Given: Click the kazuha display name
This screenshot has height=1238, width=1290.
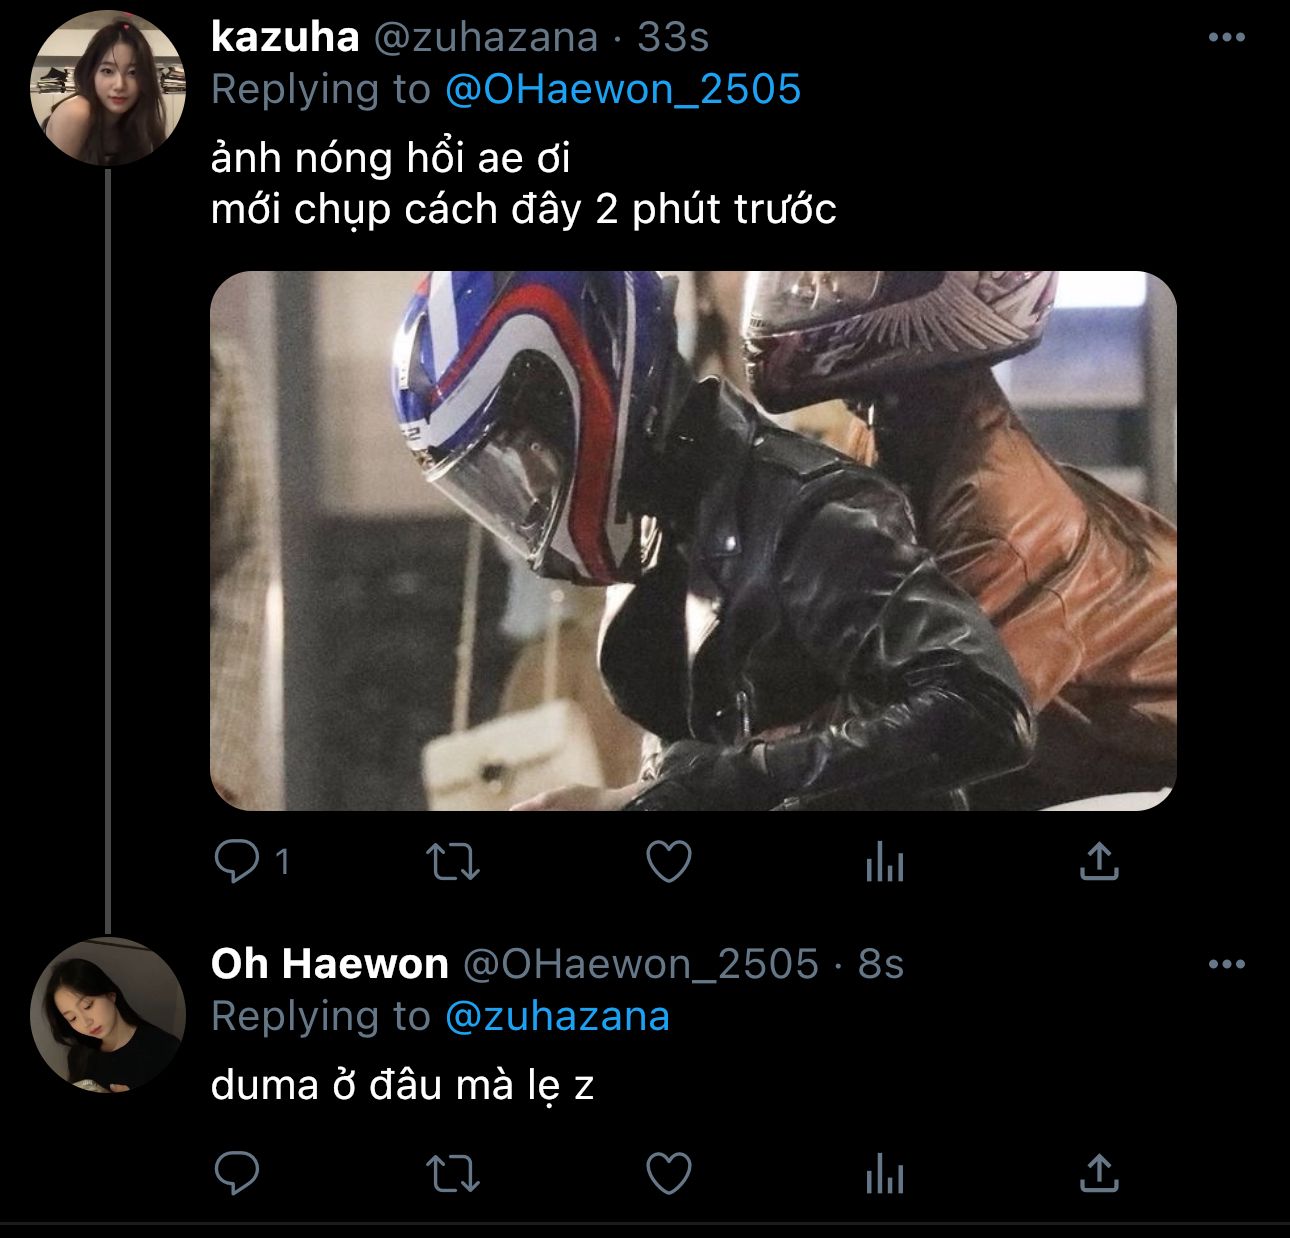Looking at the screenshot, I should pyautogui.click(x=285, y=38).
